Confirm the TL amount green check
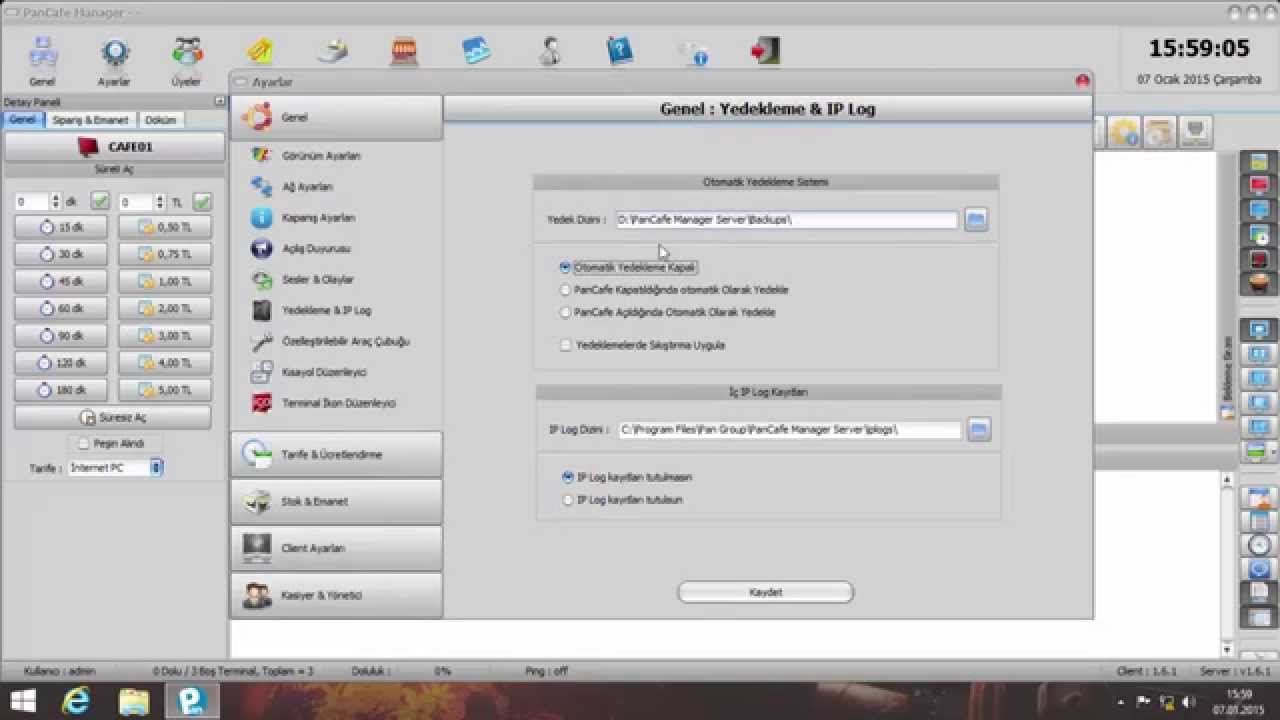Image resolution: width=1280 pixels, height=720 pixels. tap(202, 202)
